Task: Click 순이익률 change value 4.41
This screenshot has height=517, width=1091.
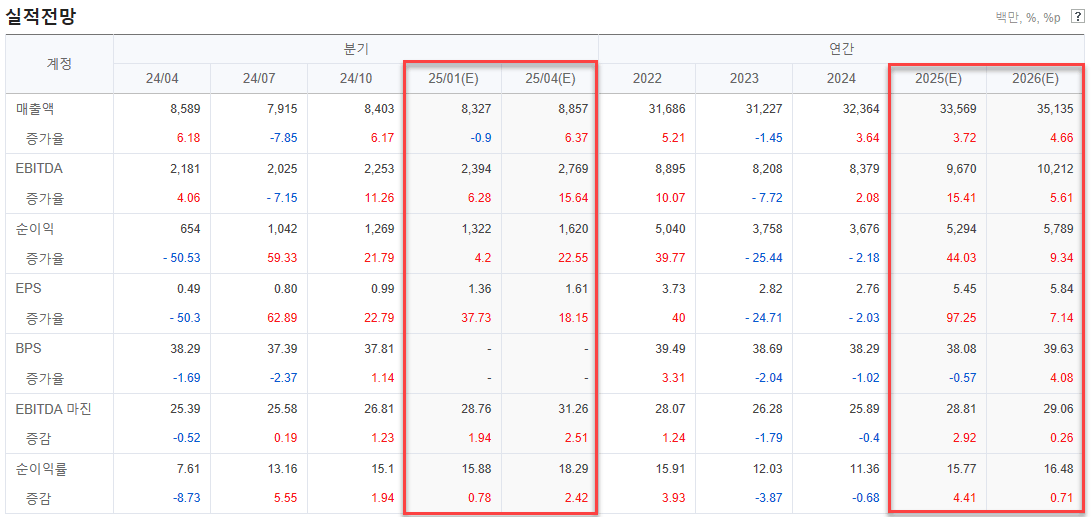Action: pyautogui.click(x=966, y=498)
